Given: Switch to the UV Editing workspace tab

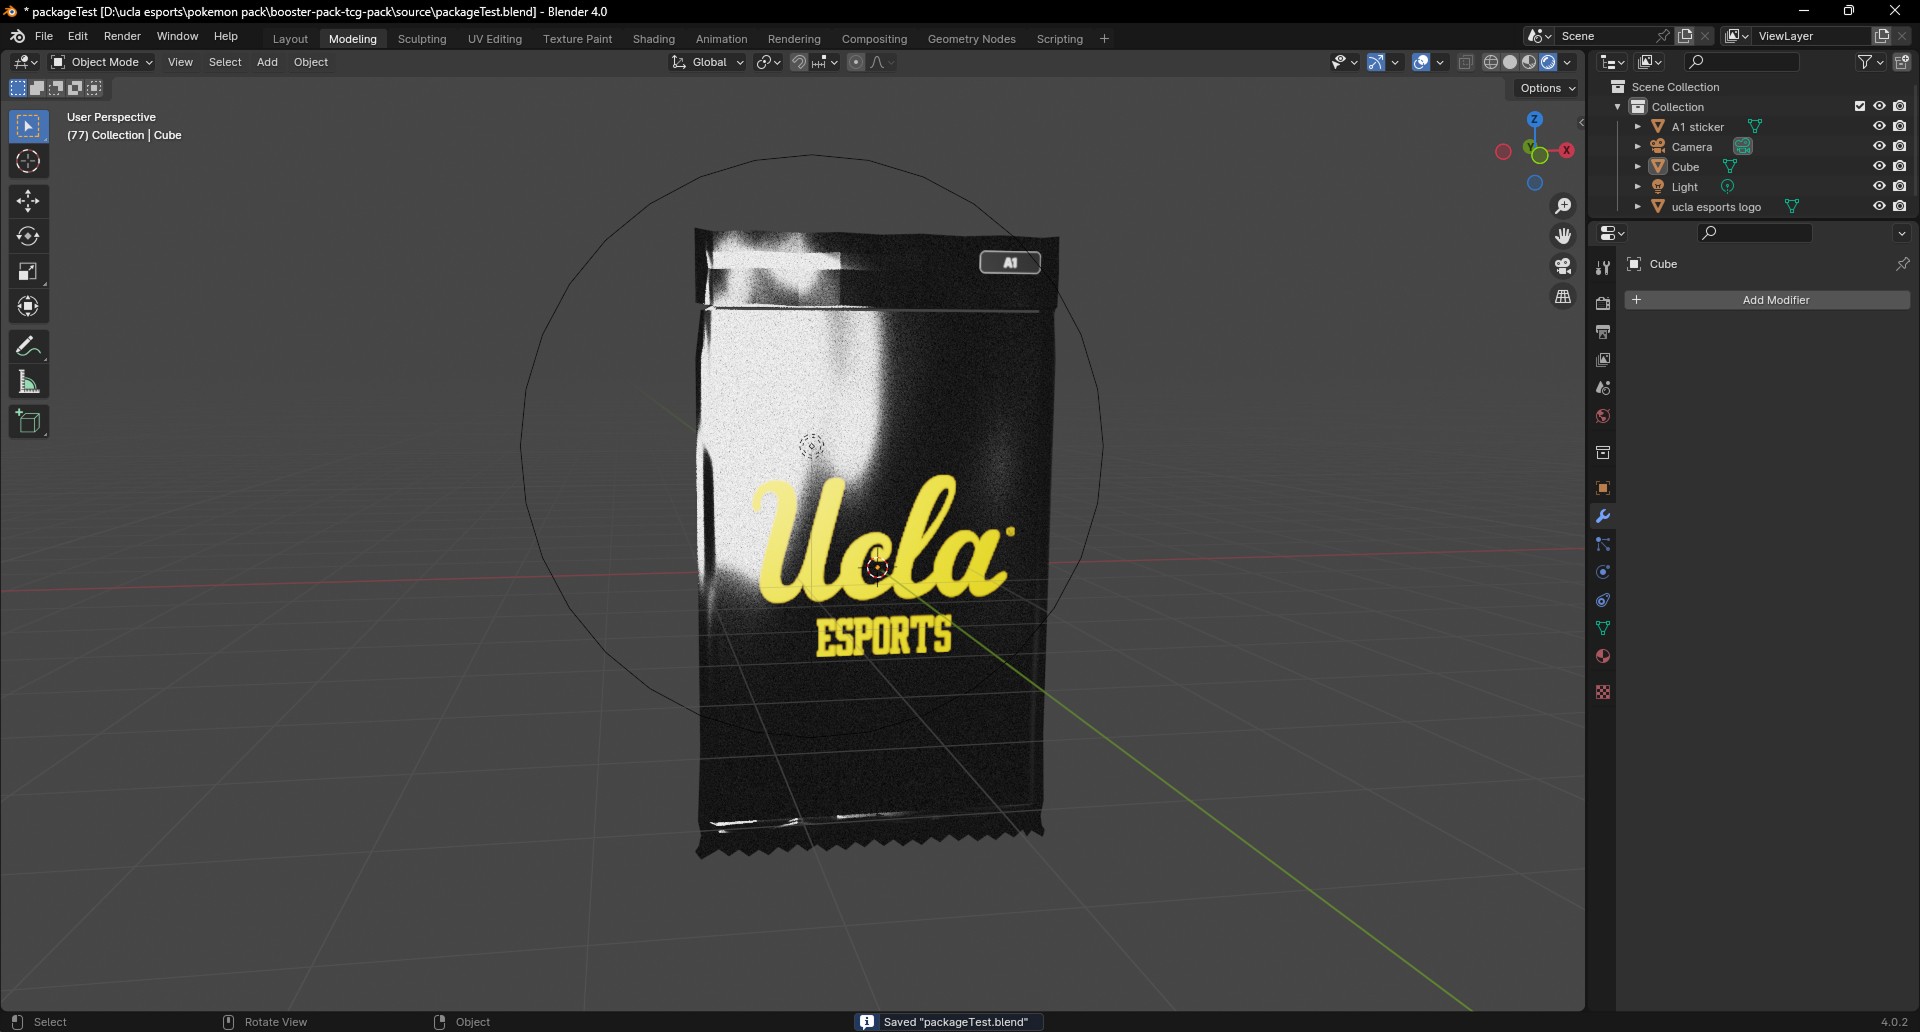Looking at the screenshot, I should (495, 39).
